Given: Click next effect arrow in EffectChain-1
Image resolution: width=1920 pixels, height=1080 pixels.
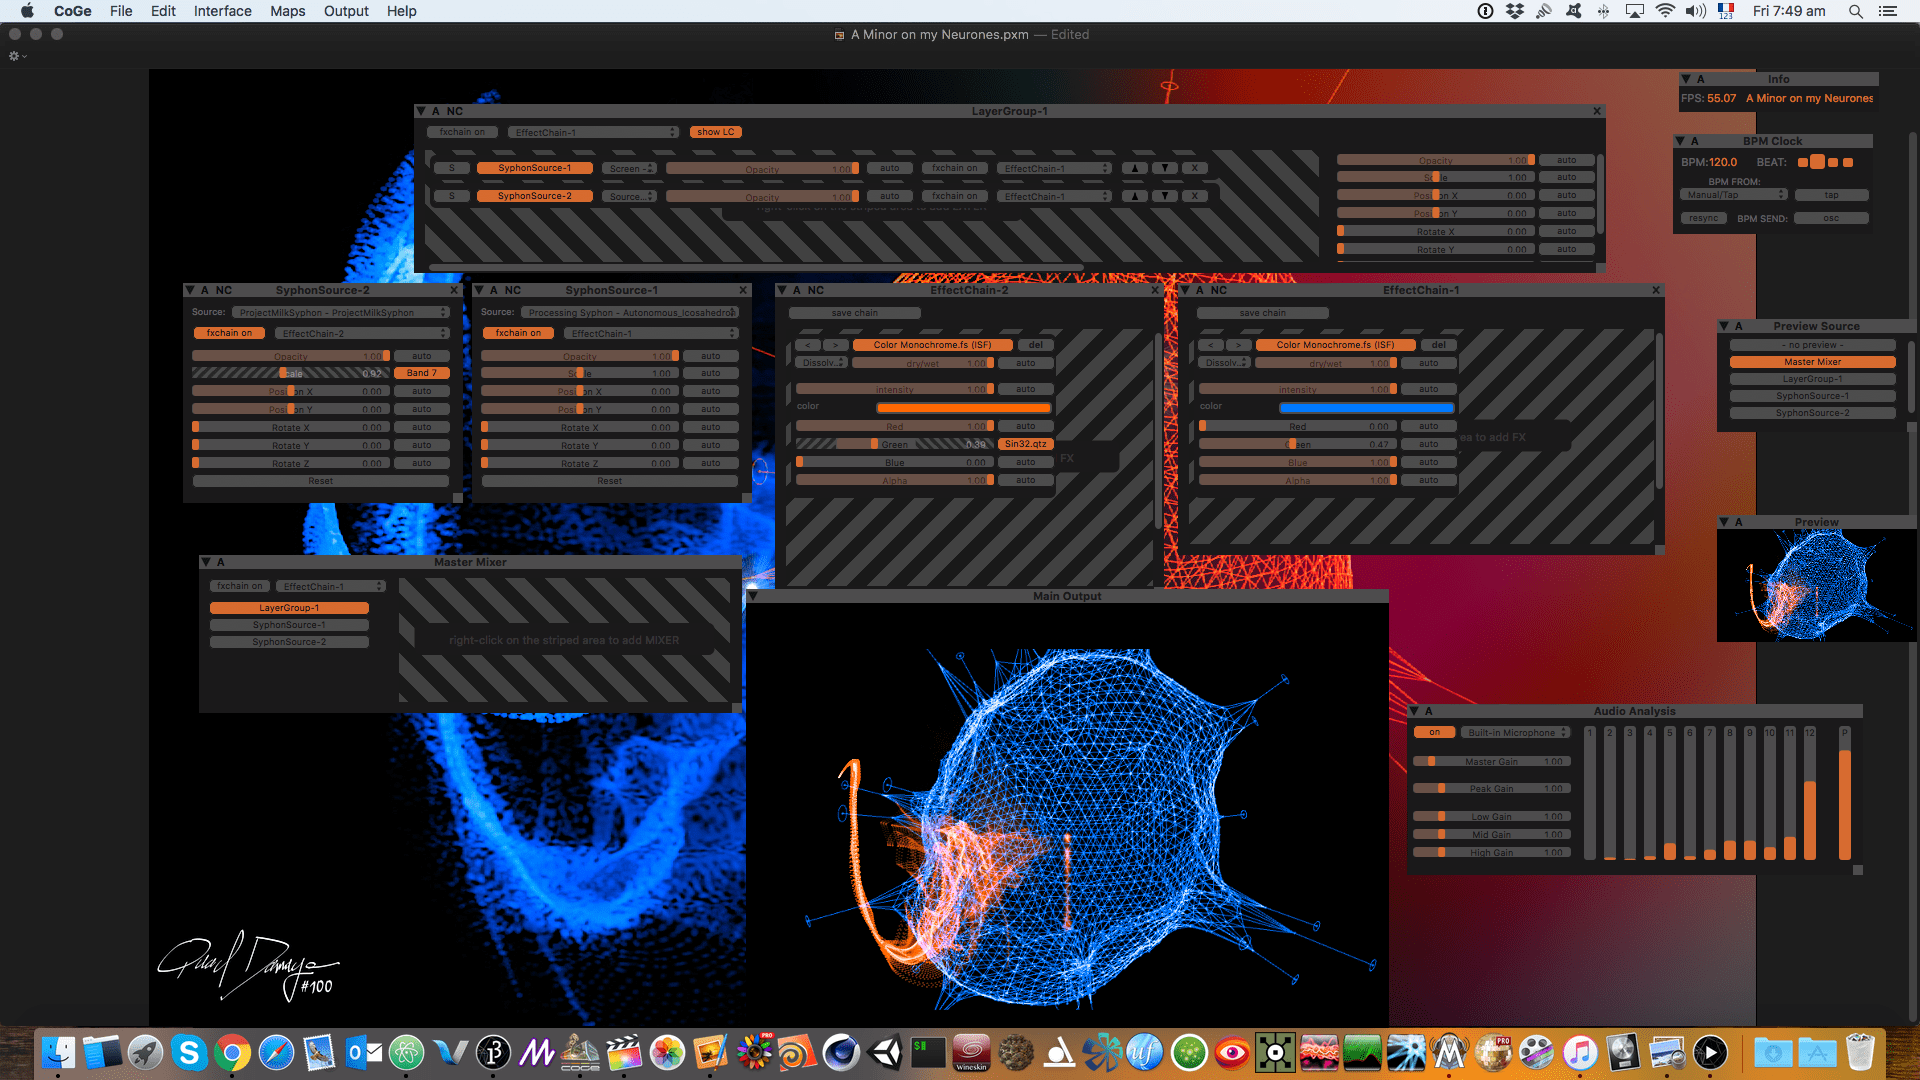Looking at the screenshot, I should click(1238, 345).
